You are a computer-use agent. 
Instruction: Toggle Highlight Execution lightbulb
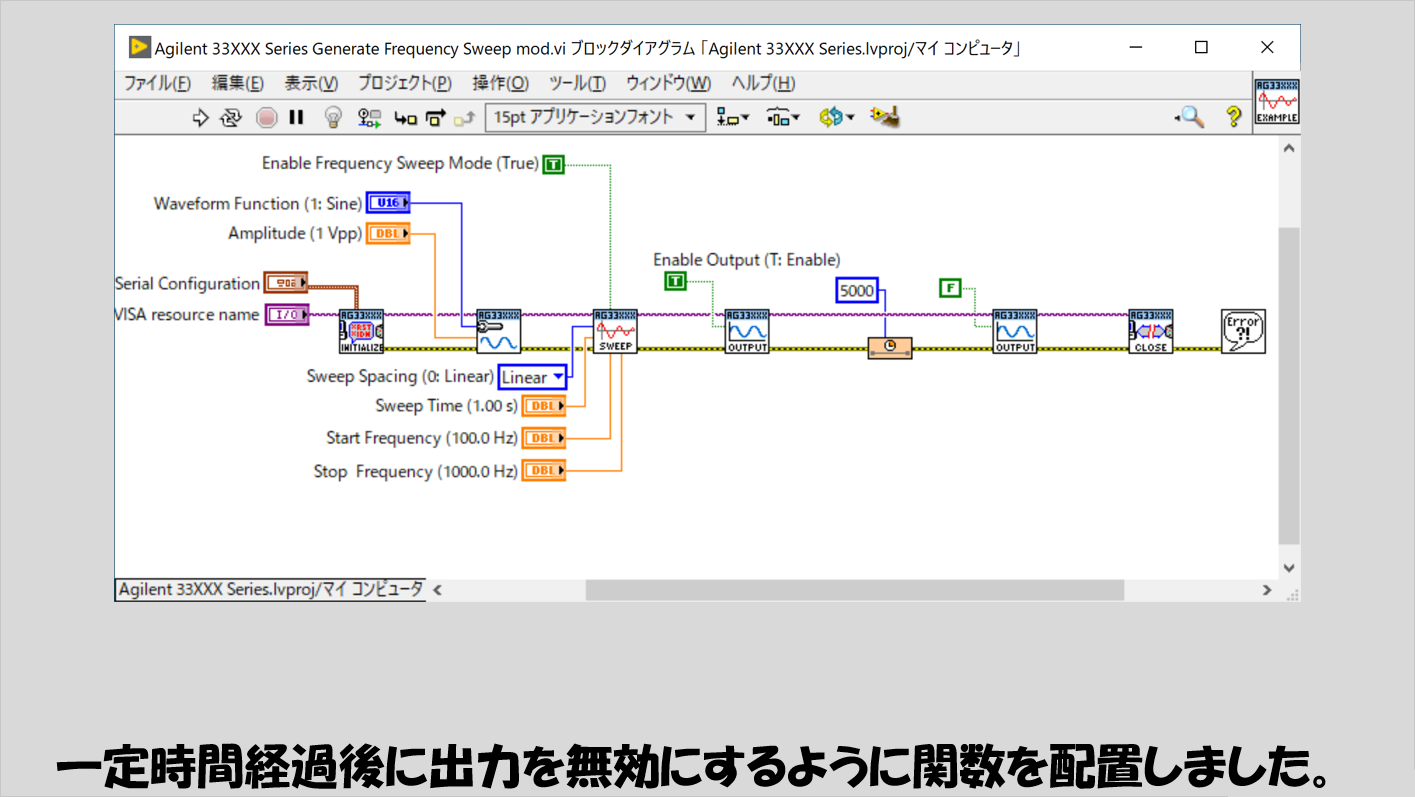pyautogui.click(x=333, y=117)
